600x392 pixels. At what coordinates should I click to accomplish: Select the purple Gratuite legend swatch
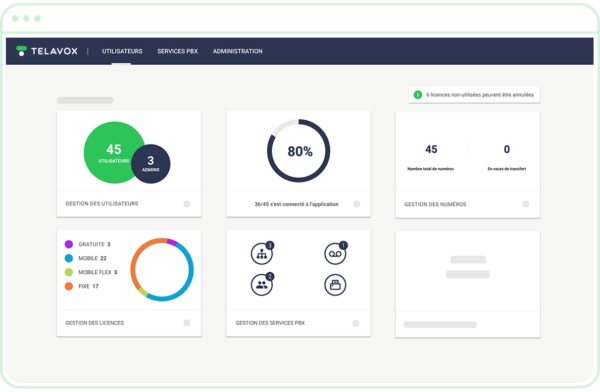point(69,244)
